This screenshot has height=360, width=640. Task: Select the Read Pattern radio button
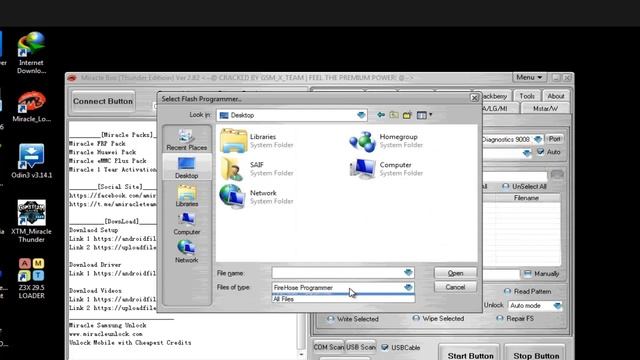click(x=528, y=291)
